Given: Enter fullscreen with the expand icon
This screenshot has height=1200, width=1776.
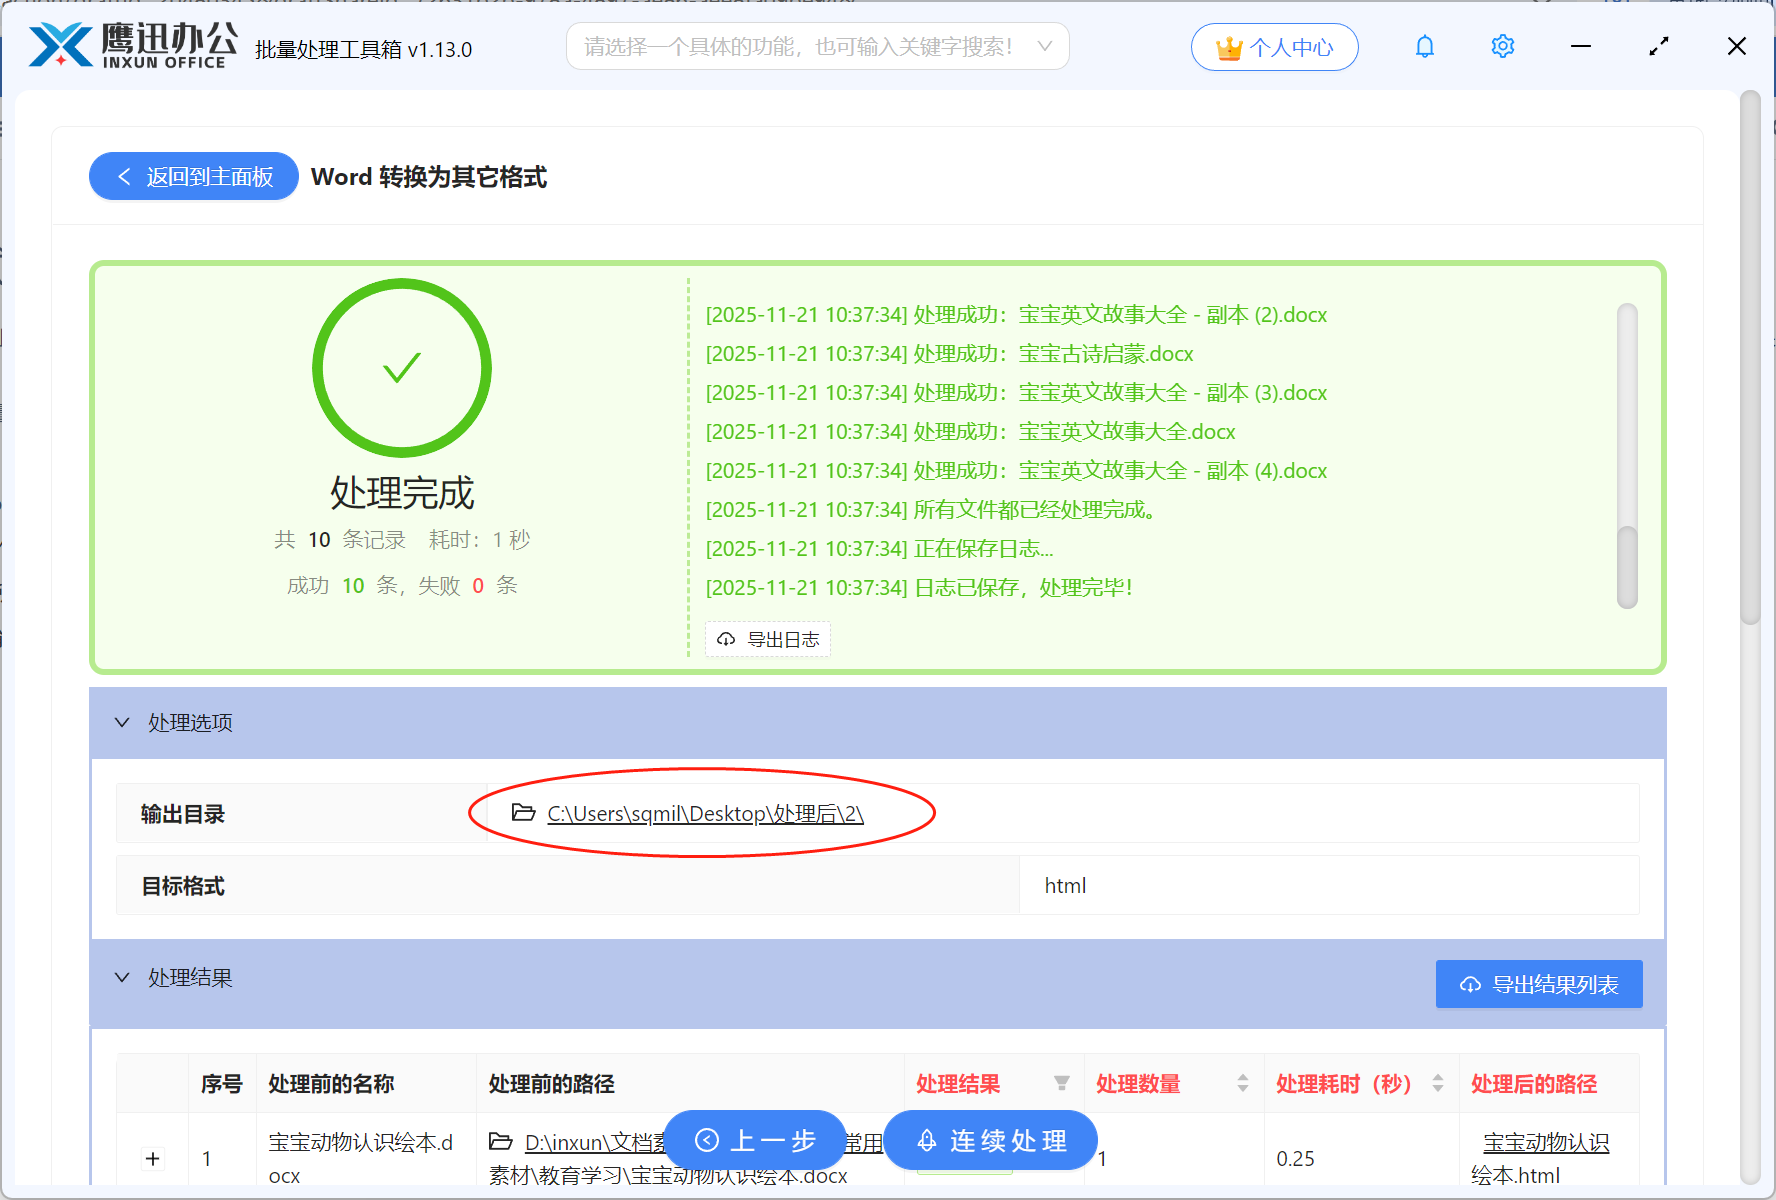Looking at the screenshot, I should tap(1658, 46).
